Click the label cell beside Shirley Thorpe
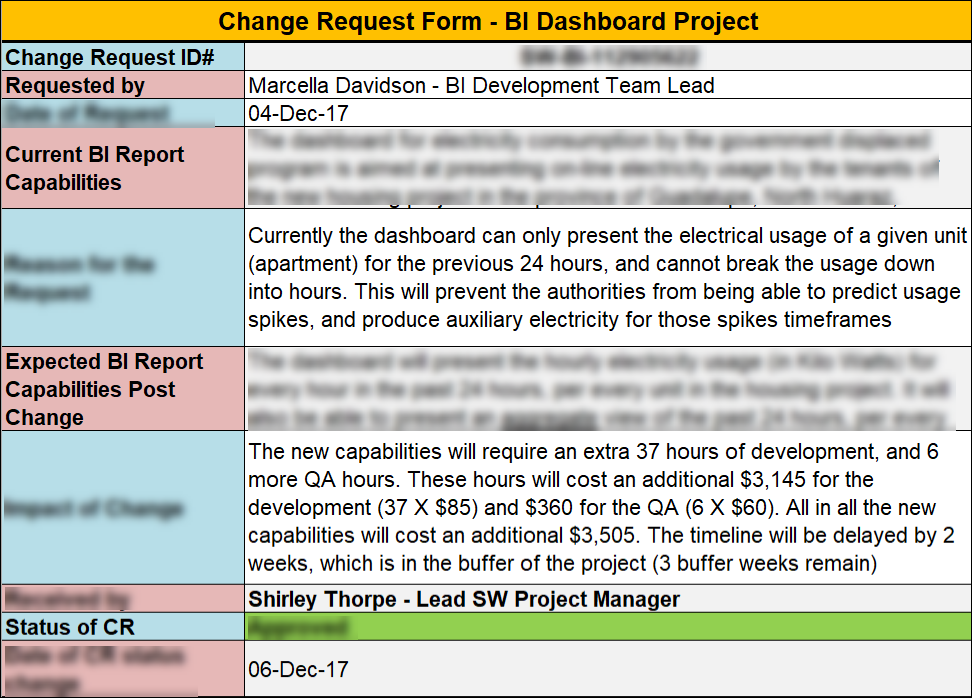 coord(122,599)
